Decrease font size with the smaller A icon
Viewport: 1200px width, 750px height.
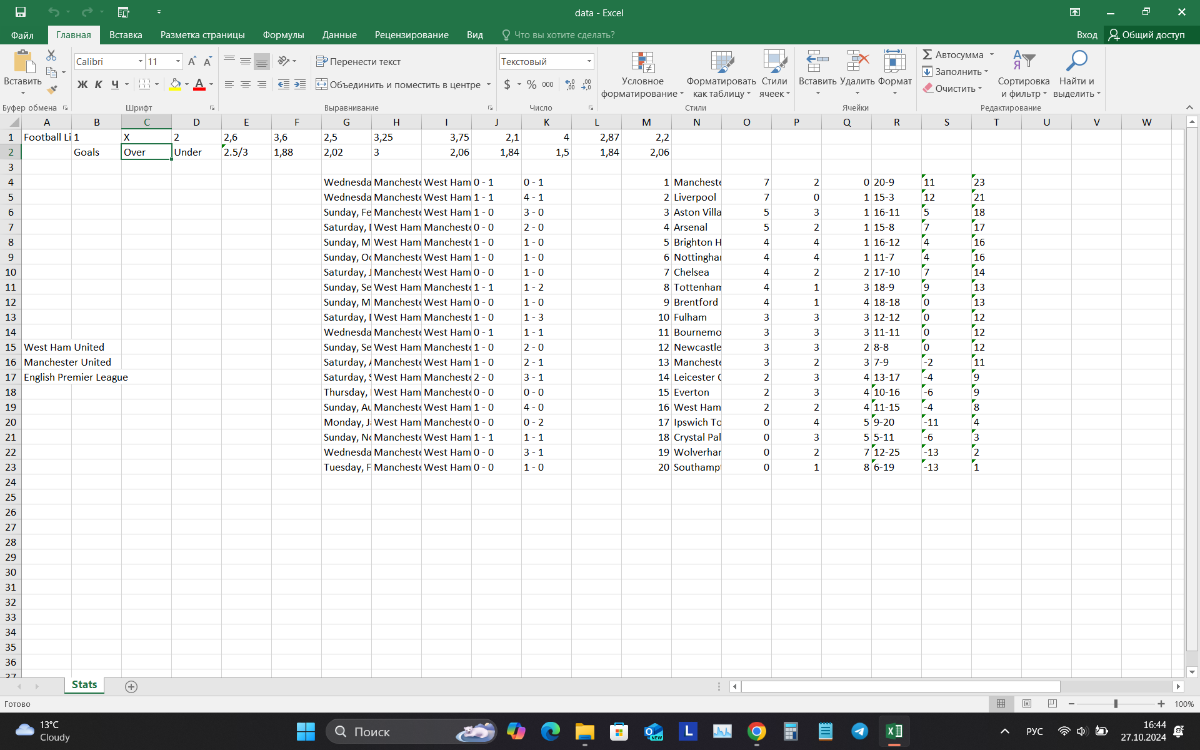207,61
